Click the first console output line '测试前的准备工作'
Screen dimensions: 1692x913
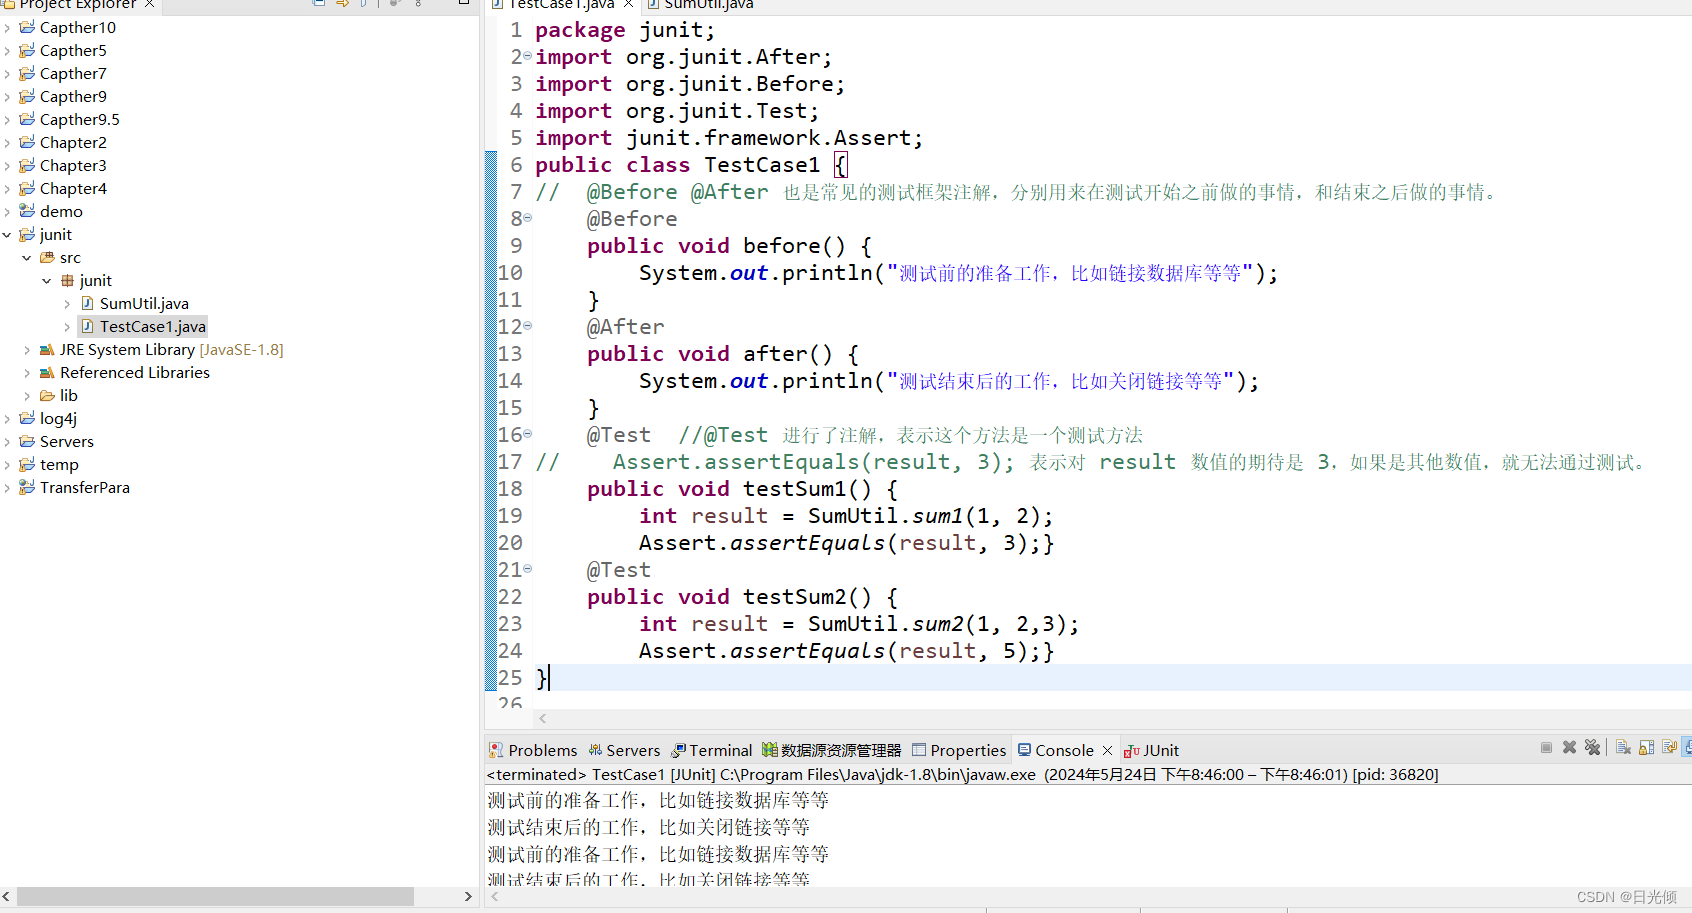click(x=658, y=801)
